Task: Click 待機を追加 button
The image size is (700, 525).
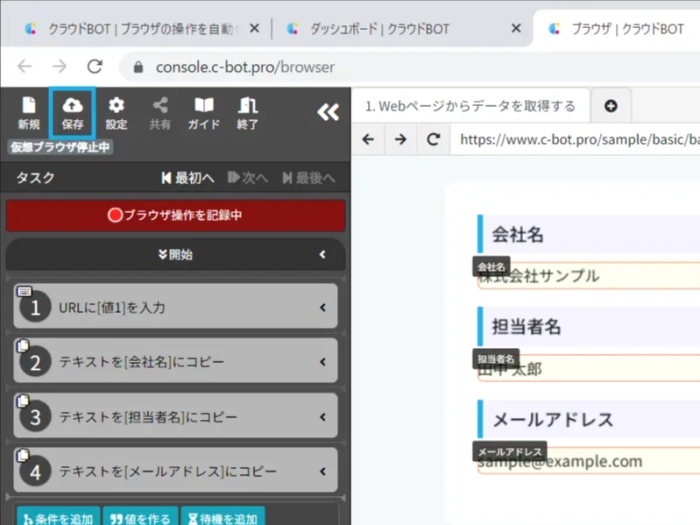Action: point(223,518)
